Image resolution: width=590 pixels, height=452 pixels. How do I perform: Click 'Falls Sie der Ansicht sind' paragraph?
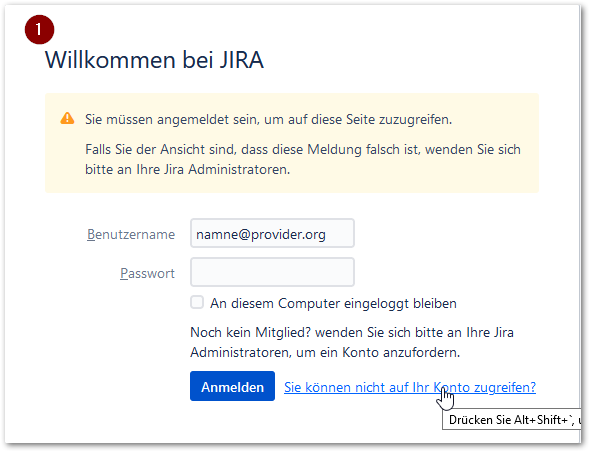click(x=303, y=159)
